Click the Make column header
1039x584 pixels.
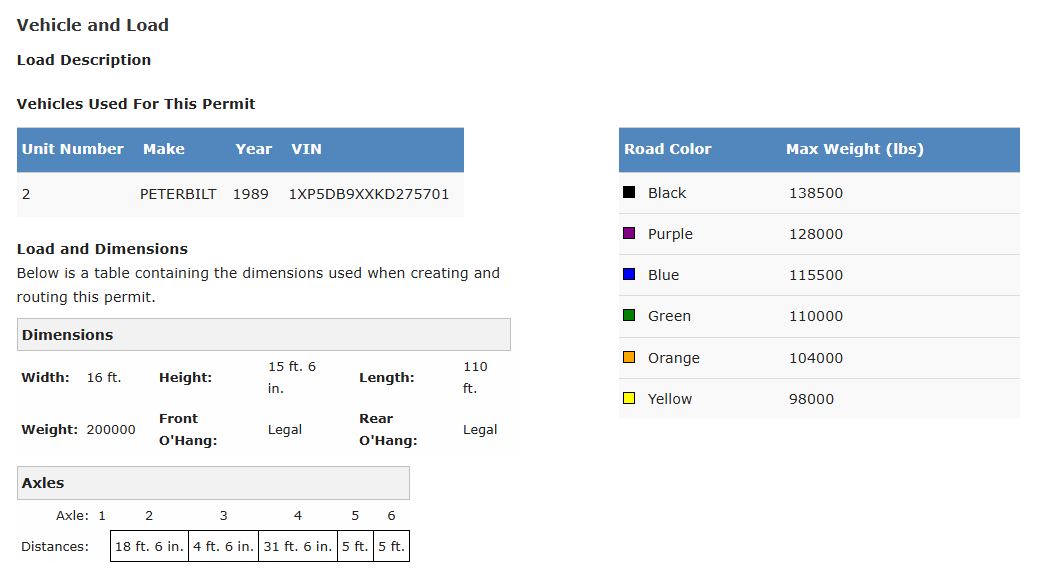tap(164, 149)
